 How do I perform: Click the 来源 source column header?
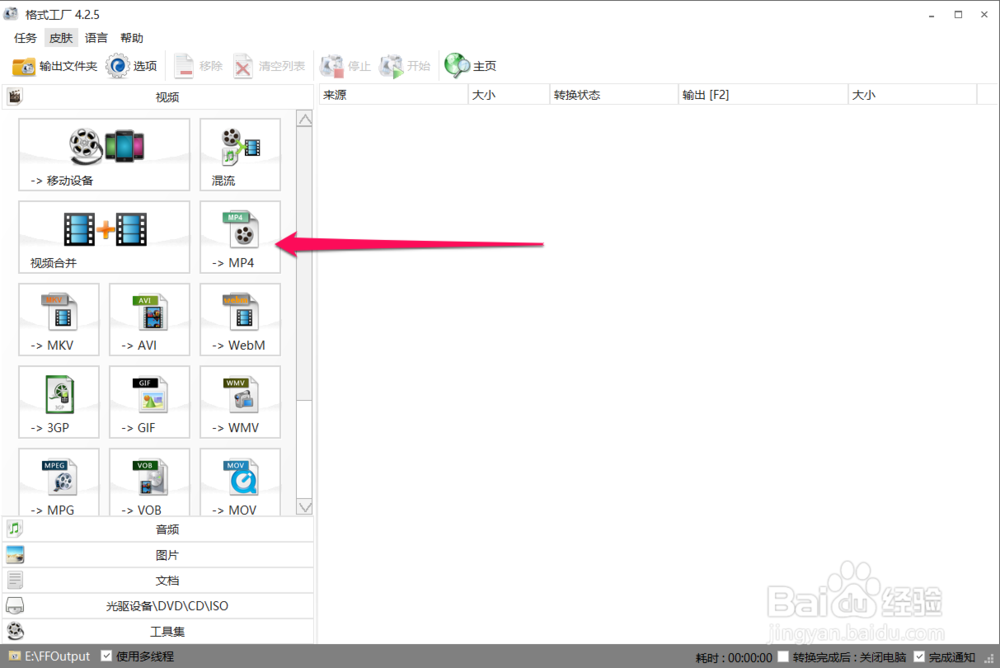[x=393, y=95]
